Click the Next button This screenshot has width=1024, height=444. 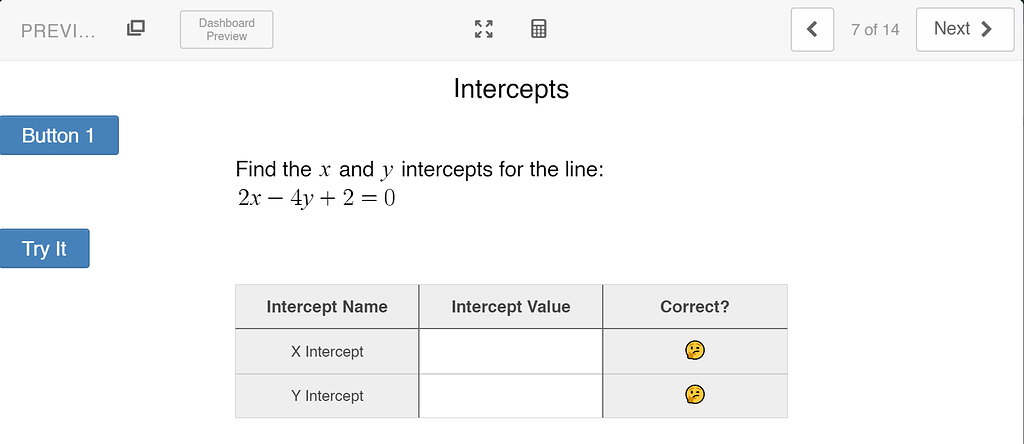click(x=965, y=29)
